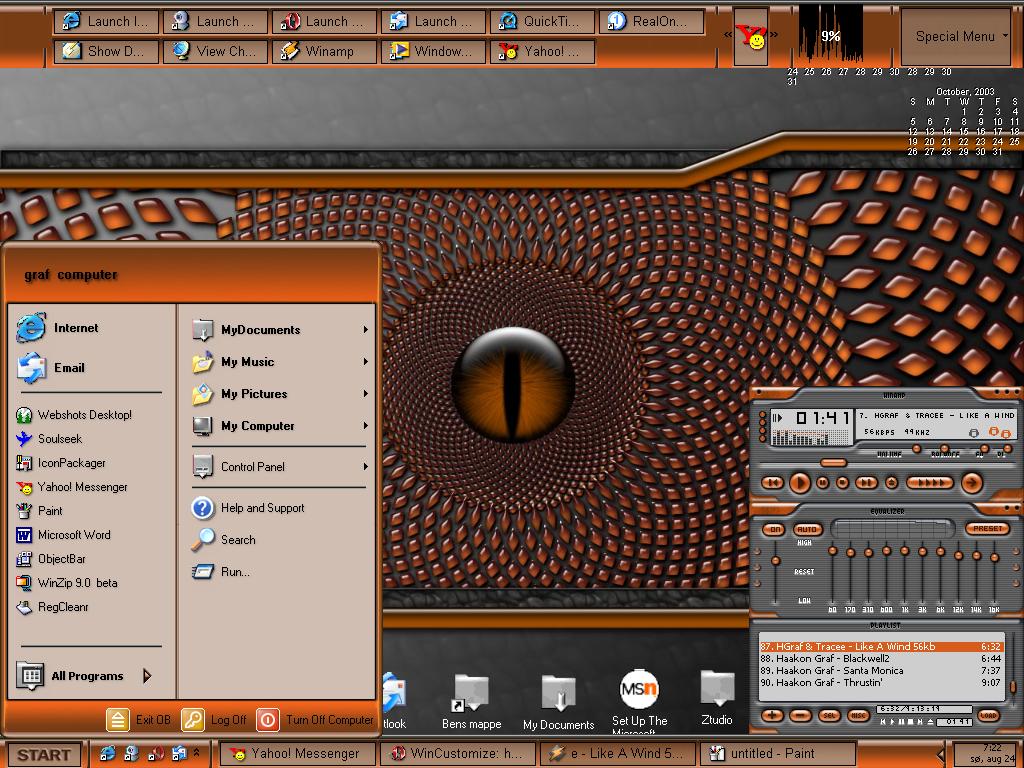Image resolution: width=1024 pixels, height=768 pixels.
Task: Open the Special Menu dropdown
Action: [959, 37]
